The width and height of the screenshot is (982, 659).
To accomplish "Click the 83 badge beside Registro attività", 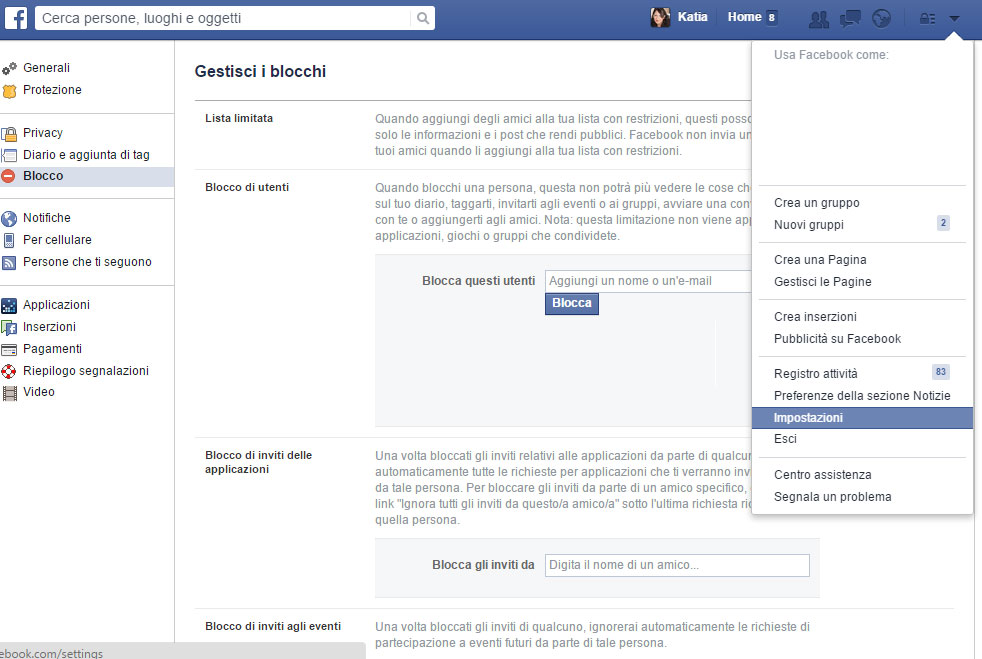I will (941, 372).
